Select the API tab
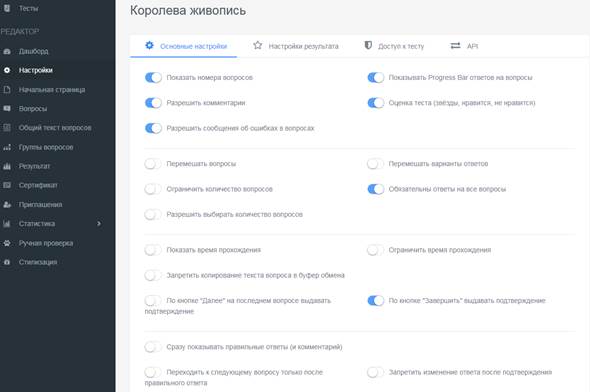The width and height of the screenshot is (590, 392). (464, 46)
